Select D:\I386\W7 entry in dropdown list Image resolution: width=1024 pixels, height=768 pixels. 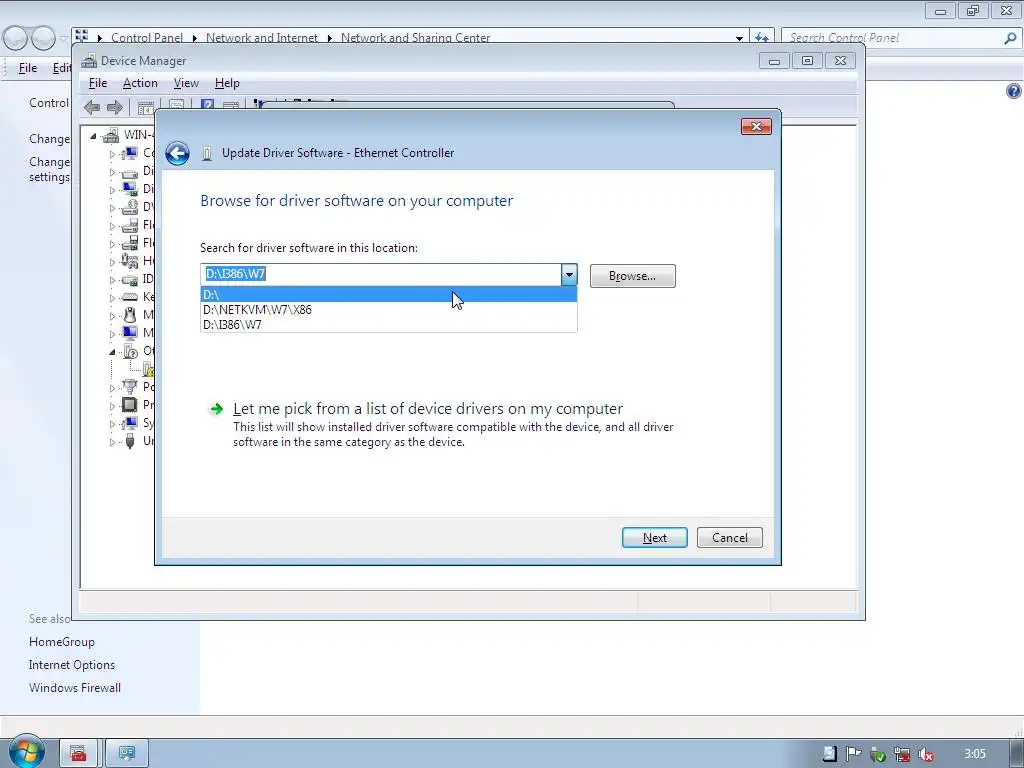tap(389, 325)
